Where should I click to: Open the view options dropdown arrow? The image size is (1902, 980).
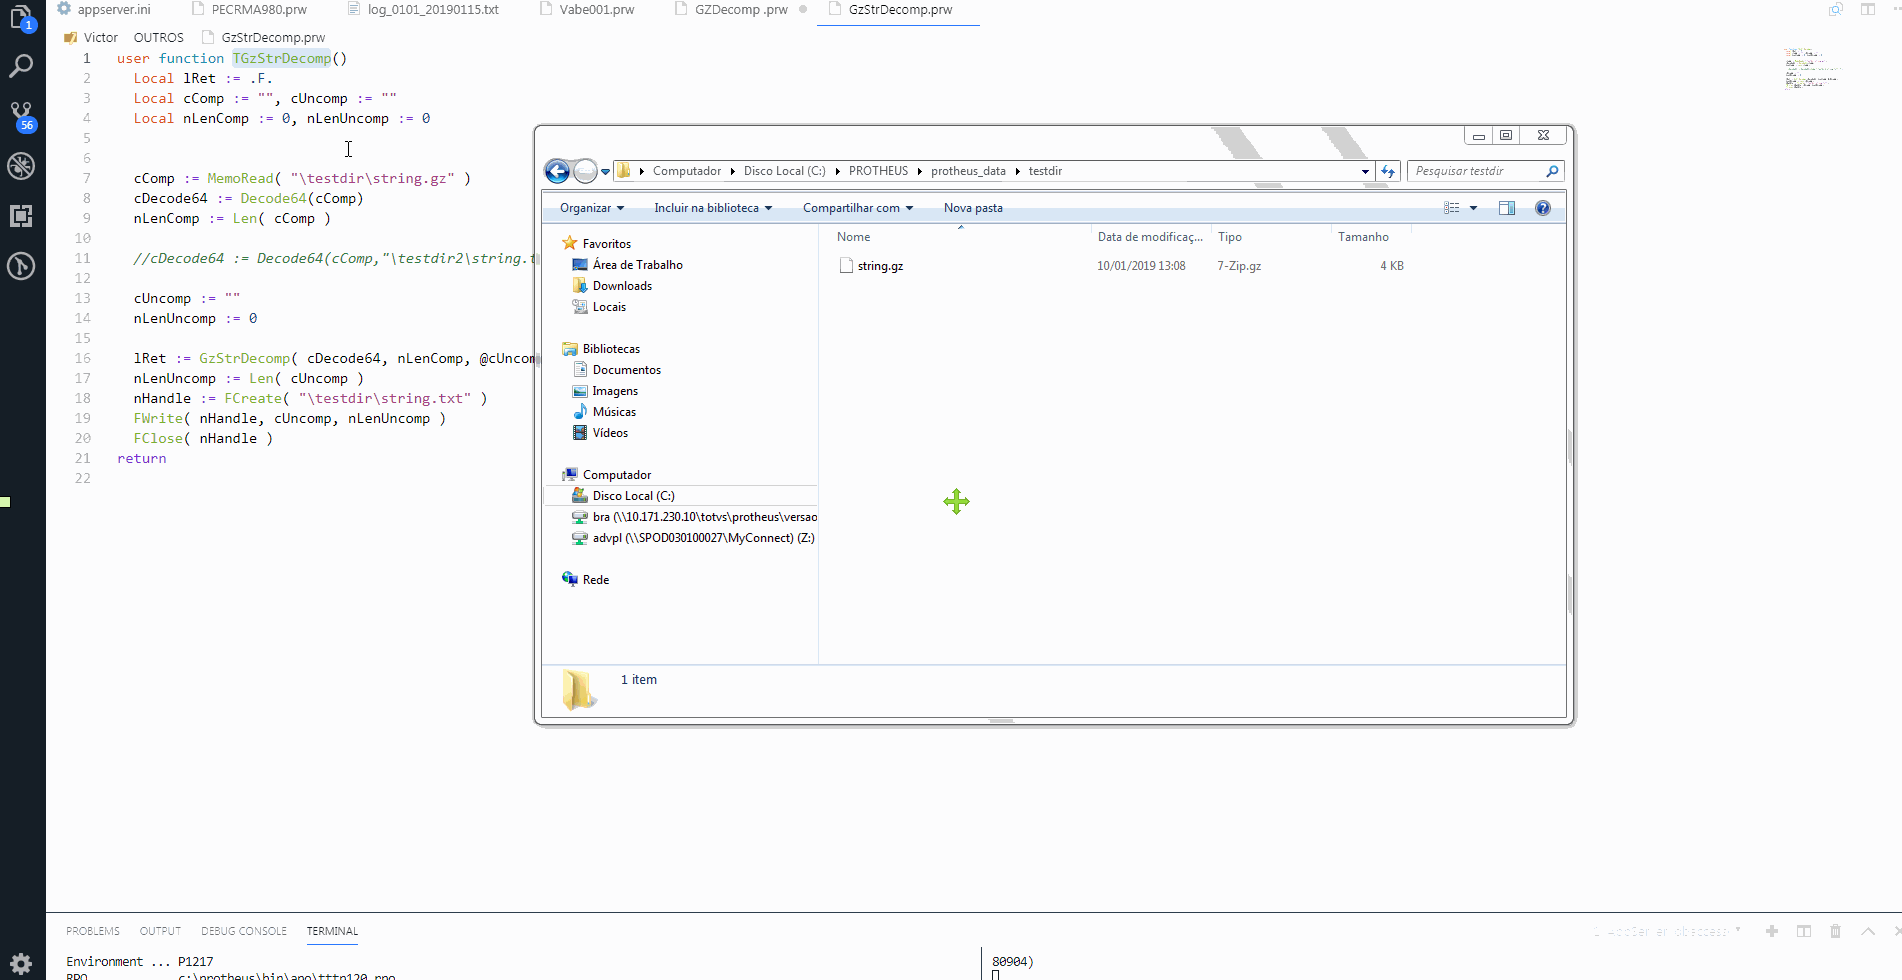pos(1473,208)
